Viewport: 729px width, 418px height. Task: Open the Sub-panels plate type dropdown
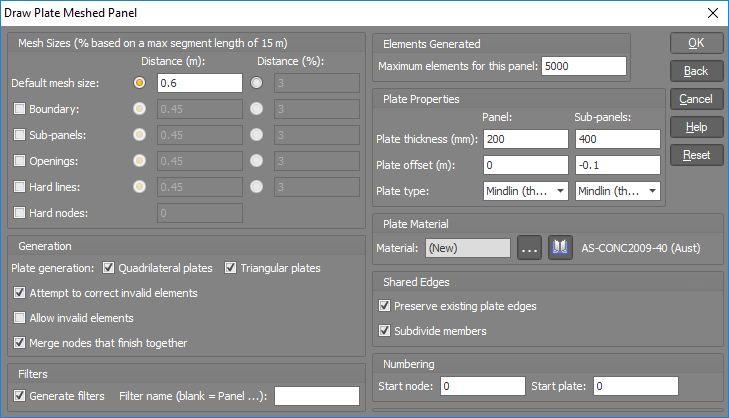pyautogui.click(x=617, y=191)
